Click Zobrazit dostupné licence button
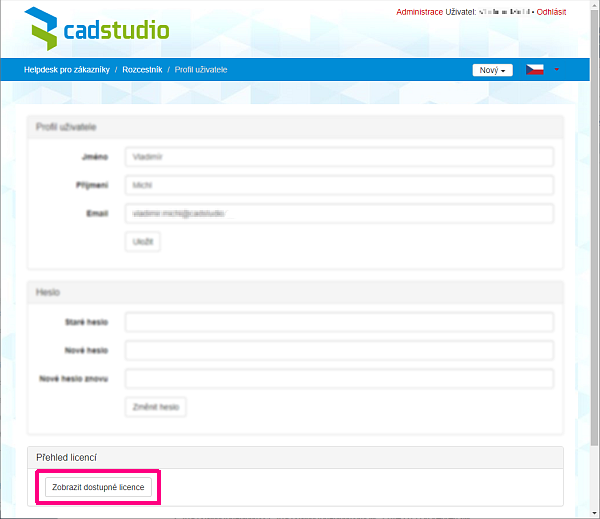The height and width of the screenshot is (519, 600). pos(98,488)
